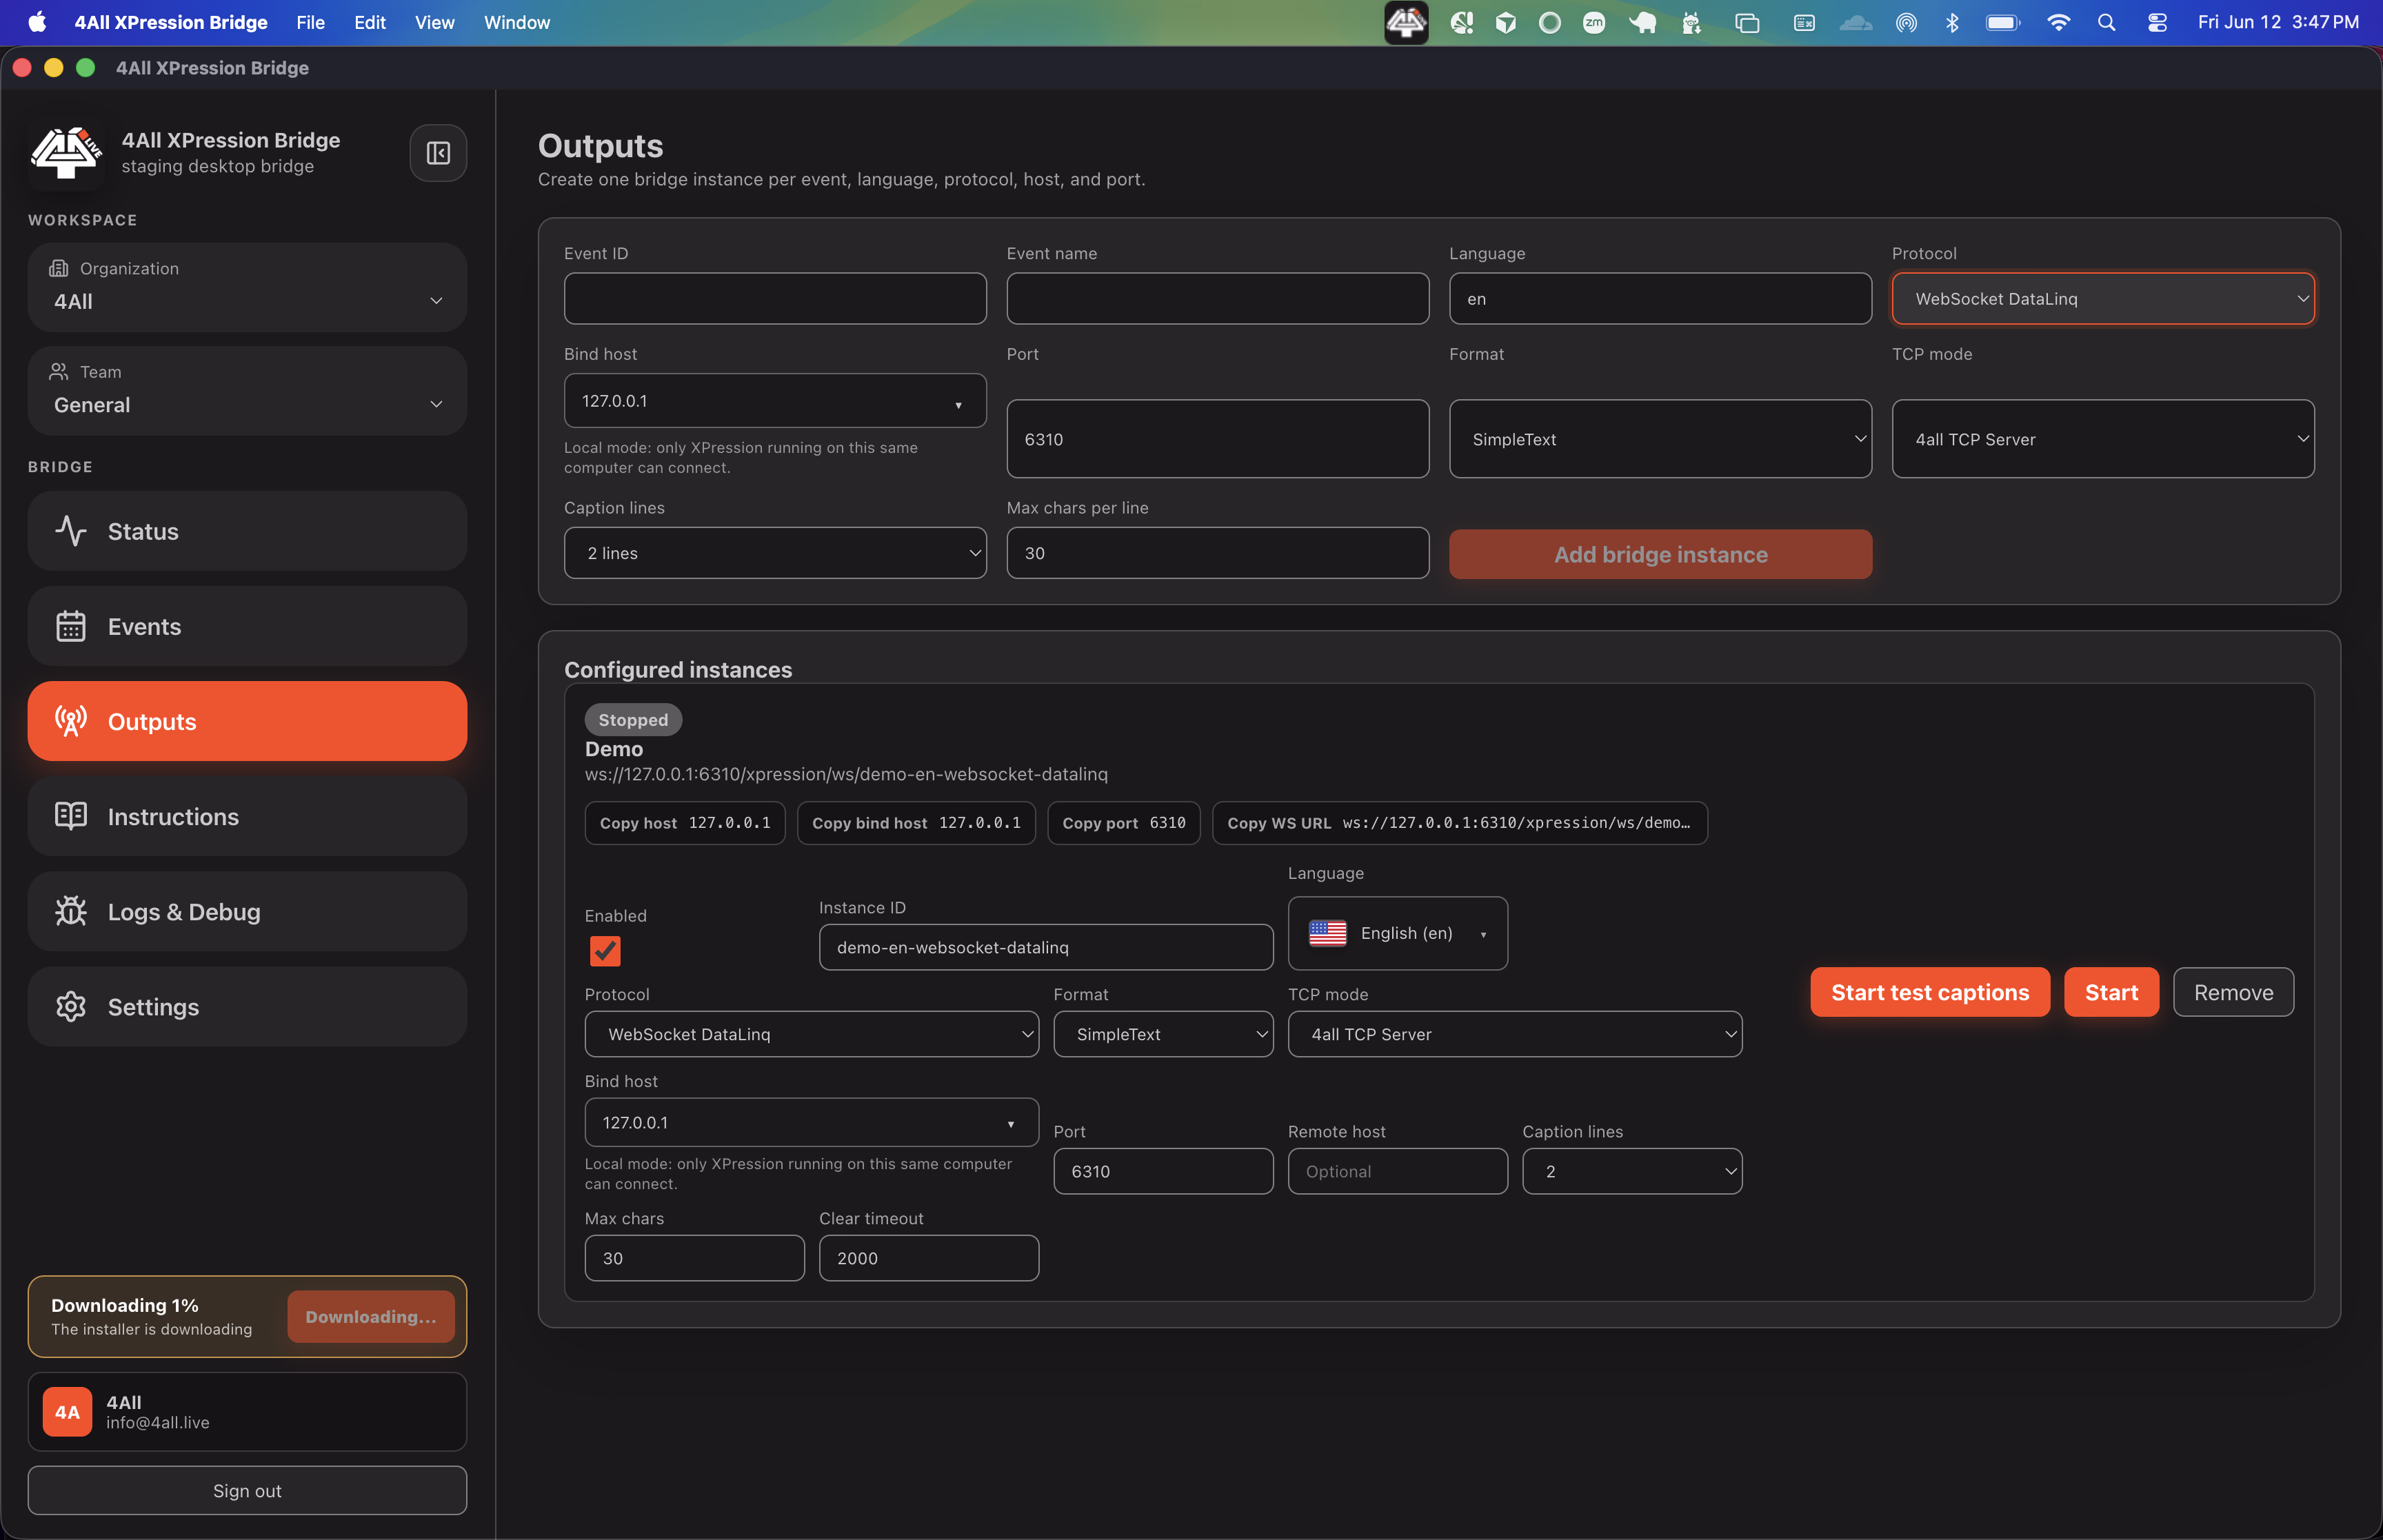The image size is (2383, 1540).
Task: Click Copy port 6310
Action: click(1124, 823)
